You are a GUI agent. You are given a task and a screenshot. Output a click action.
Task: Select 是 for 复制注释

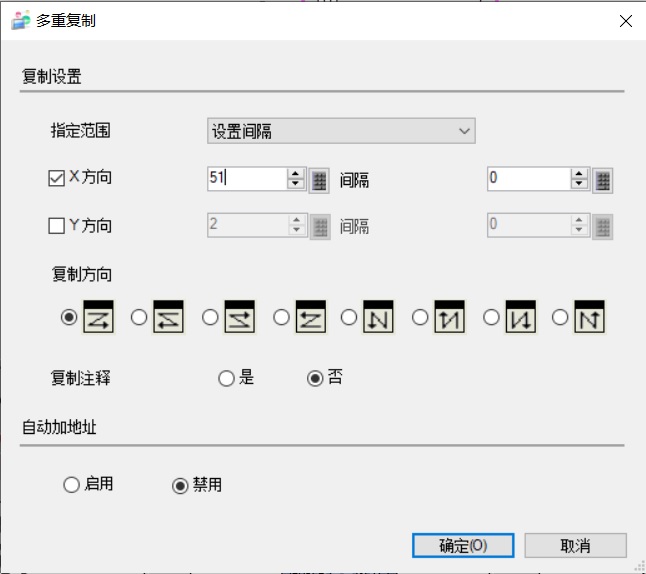(x=226, y=378)
